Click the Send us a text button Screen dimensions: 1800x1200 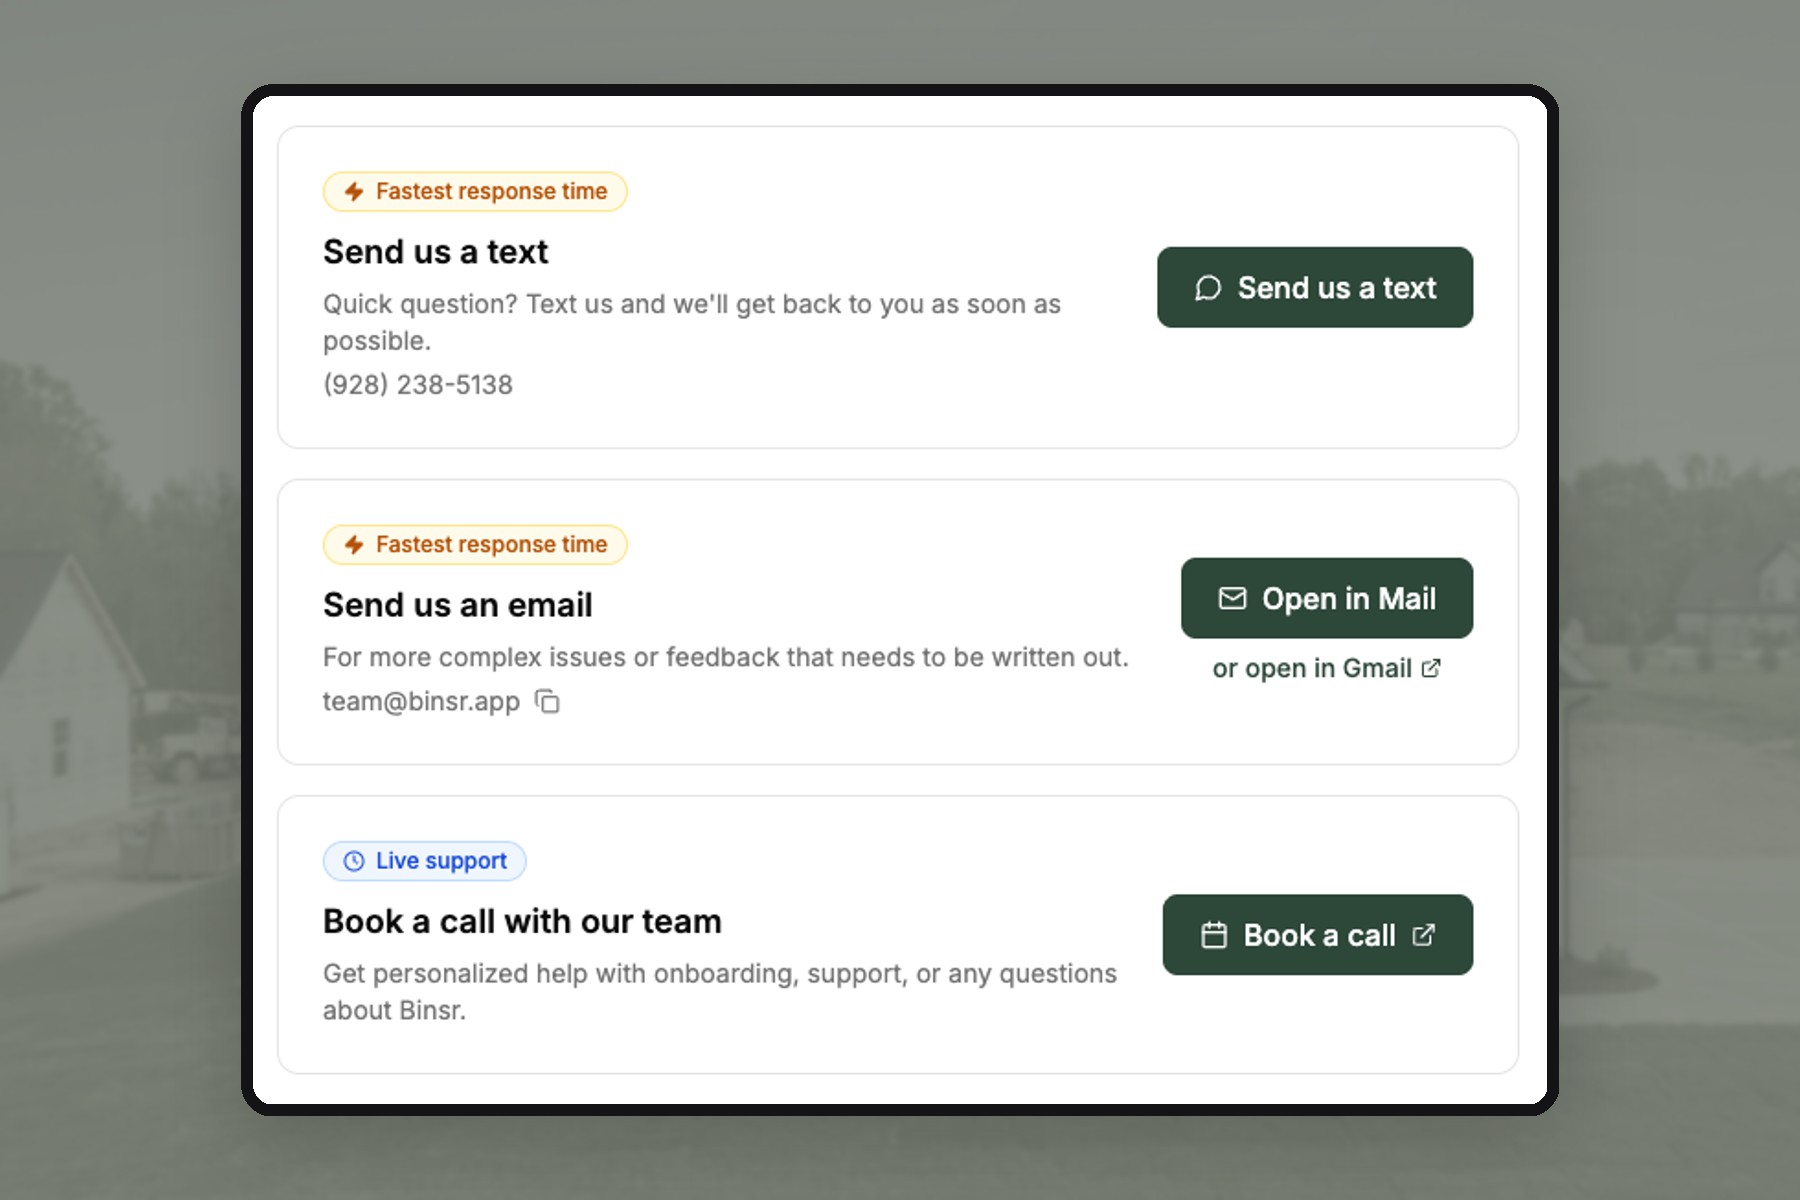1315,287
